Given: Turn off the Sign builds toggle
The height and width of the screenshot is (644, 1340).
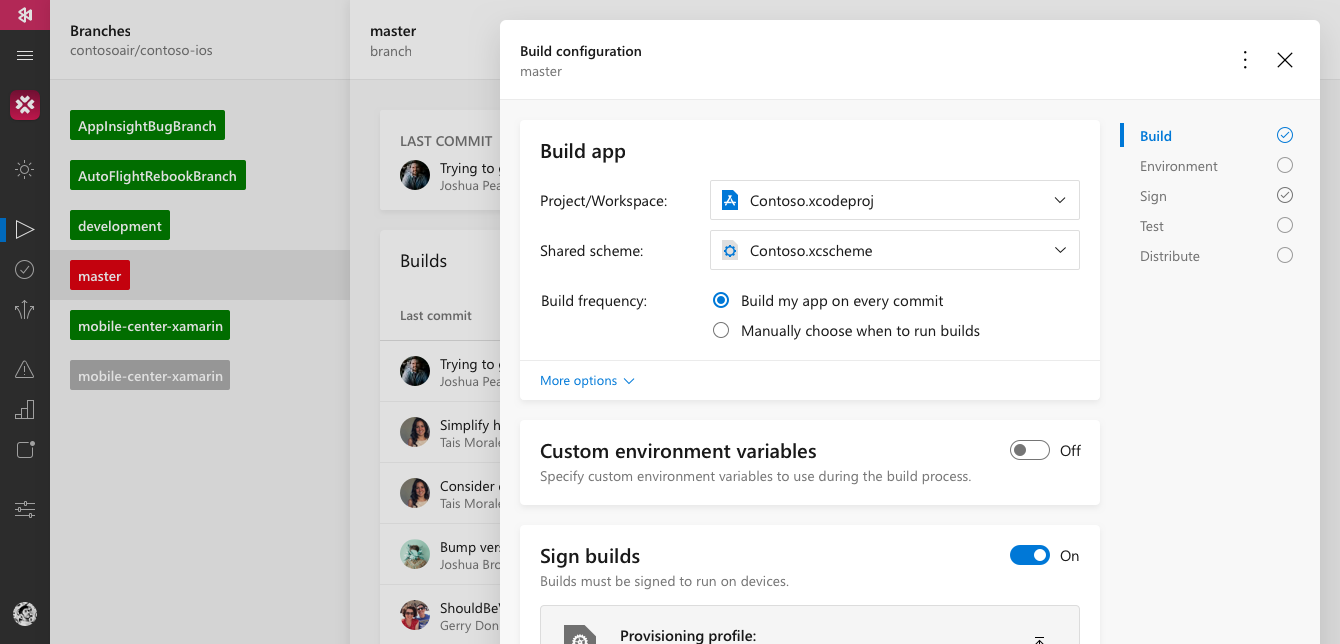Looking at the screenshot, I should coord(1029,556).
